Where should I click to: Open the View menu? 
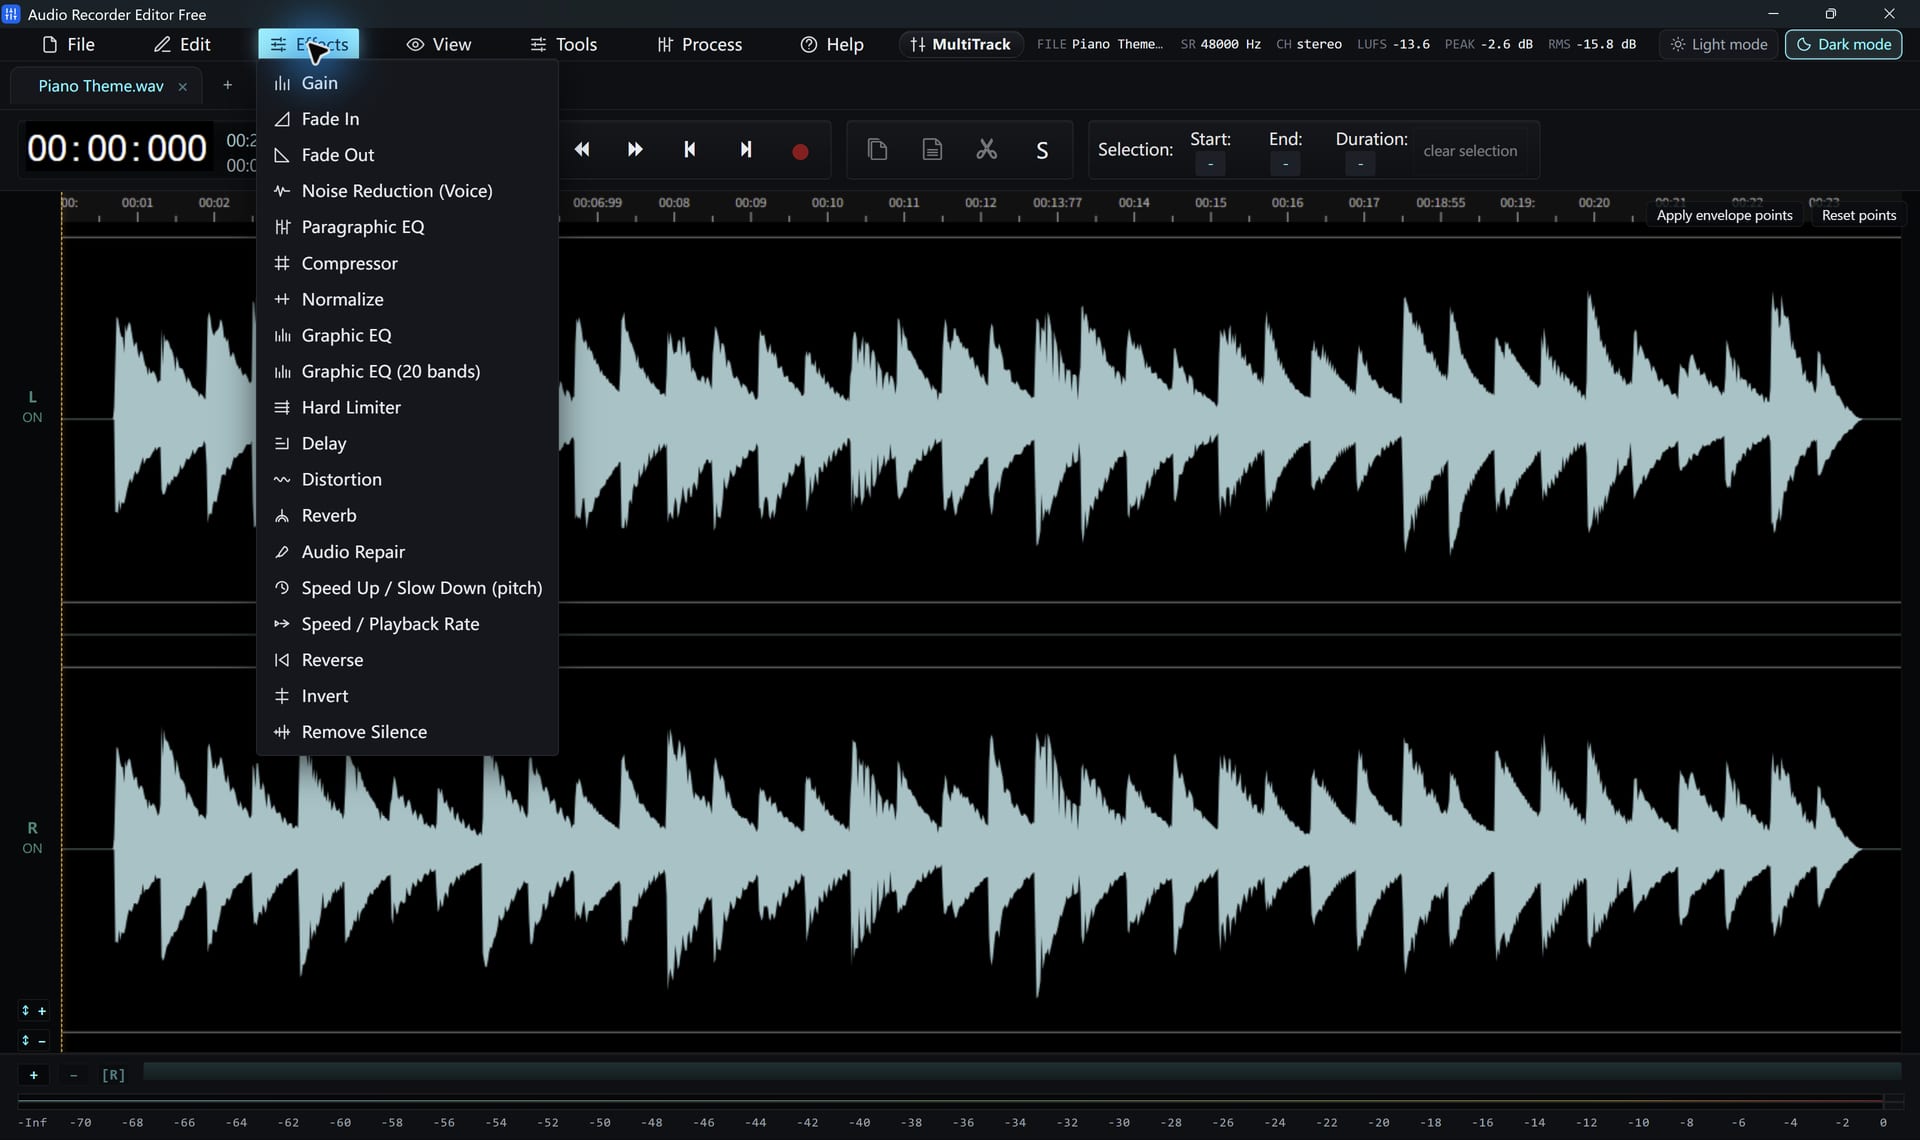point(438,44)
